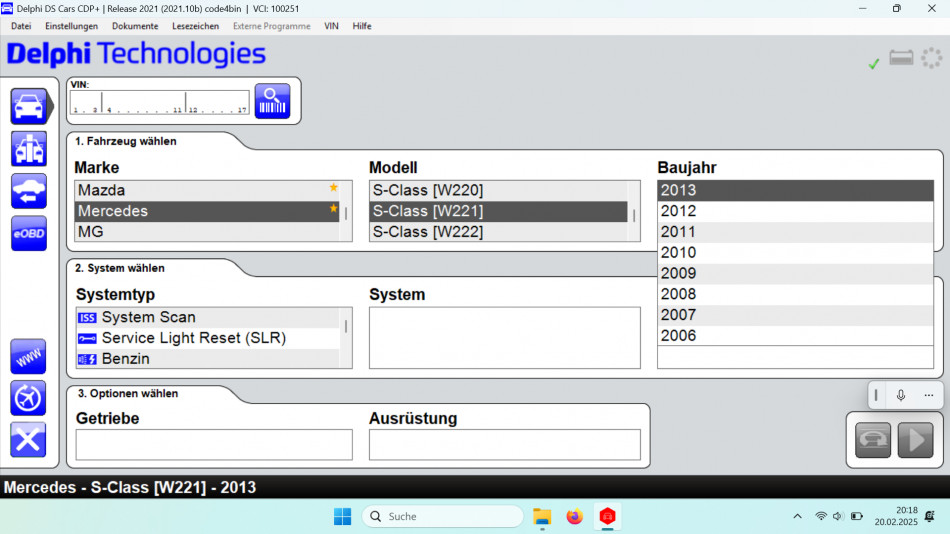
Task: Click the blue X exit icon
Action: click(x=28, y=439)
